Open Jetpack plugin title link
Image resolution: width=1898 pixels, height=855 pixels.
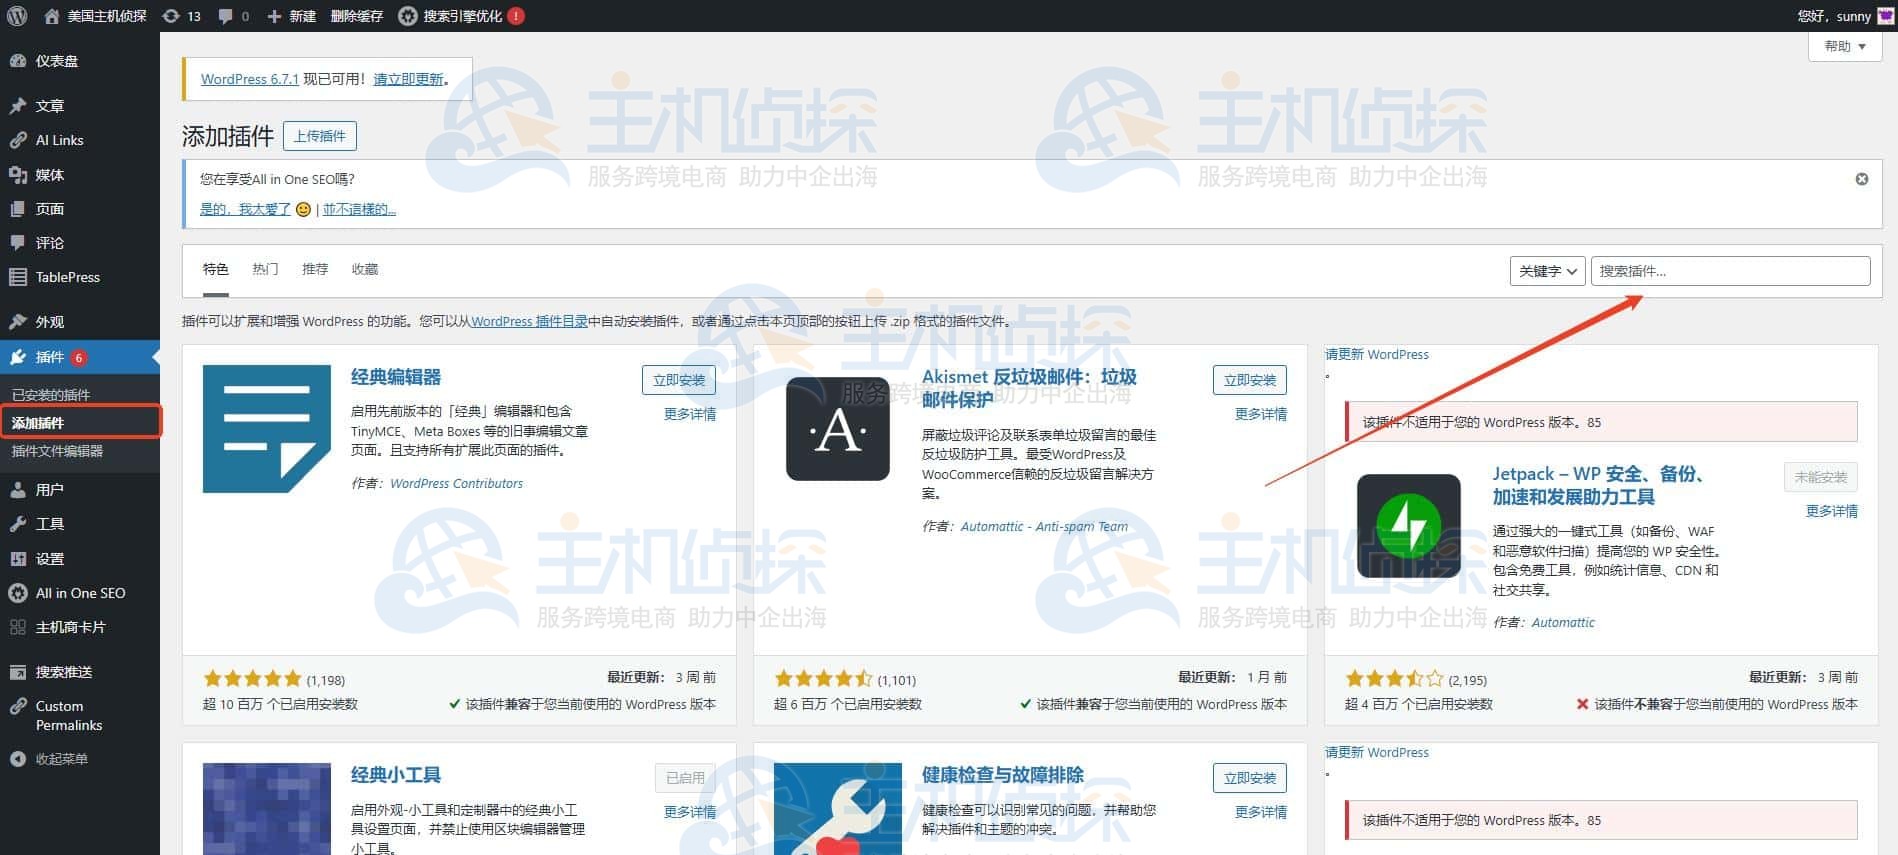tap(1598, 485)
